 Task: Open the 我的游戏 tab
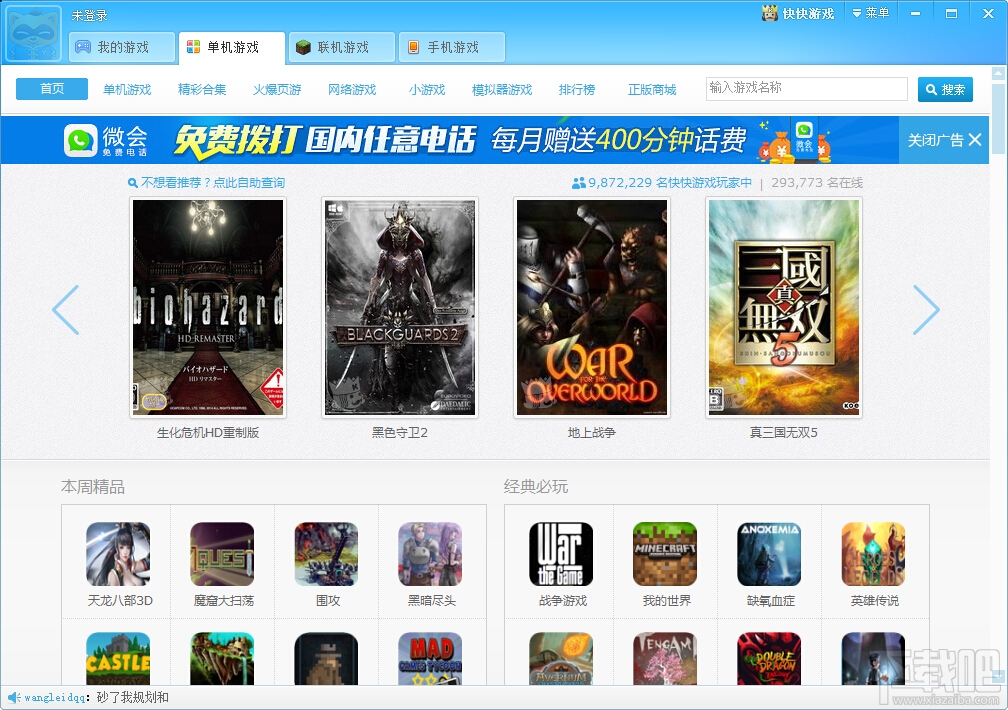click(122, 47)
